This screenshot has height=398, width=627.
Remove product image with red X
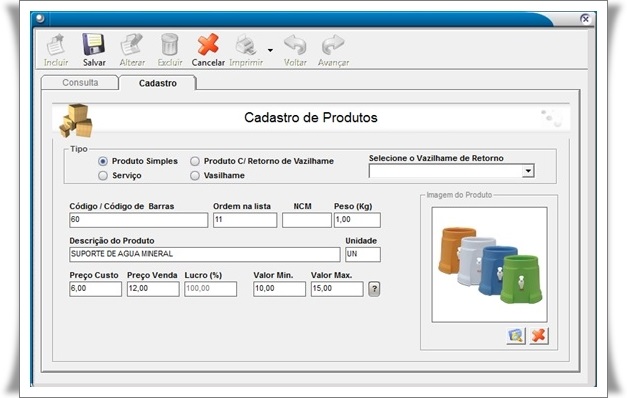539,336
